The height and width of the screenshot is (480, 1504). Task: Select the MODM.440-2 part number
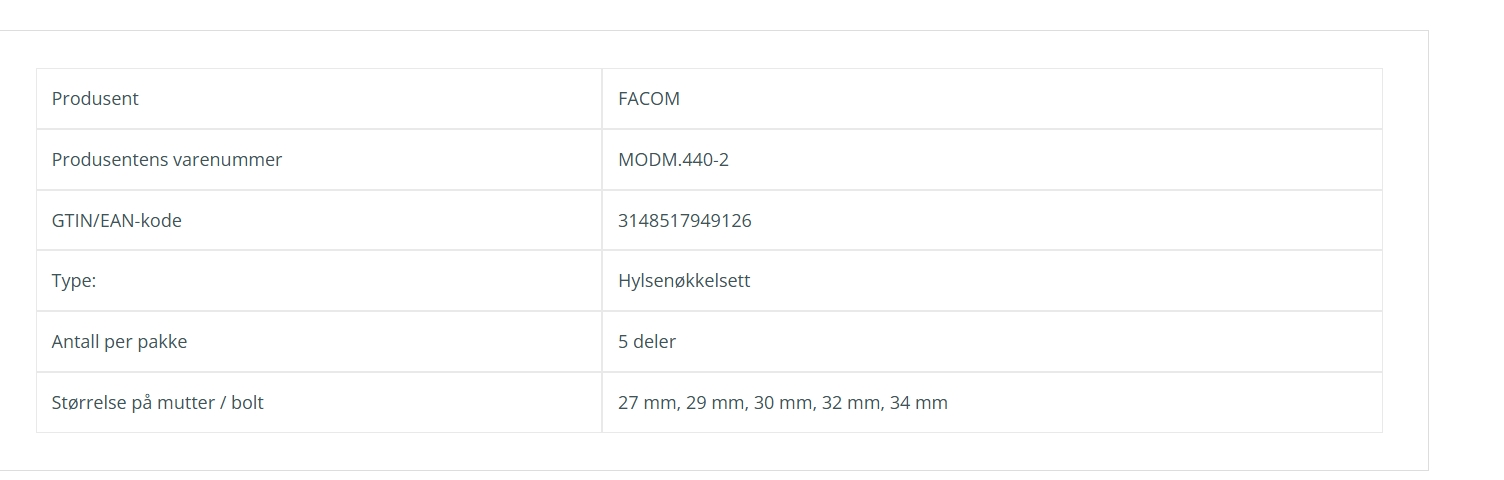coord(673,160)
